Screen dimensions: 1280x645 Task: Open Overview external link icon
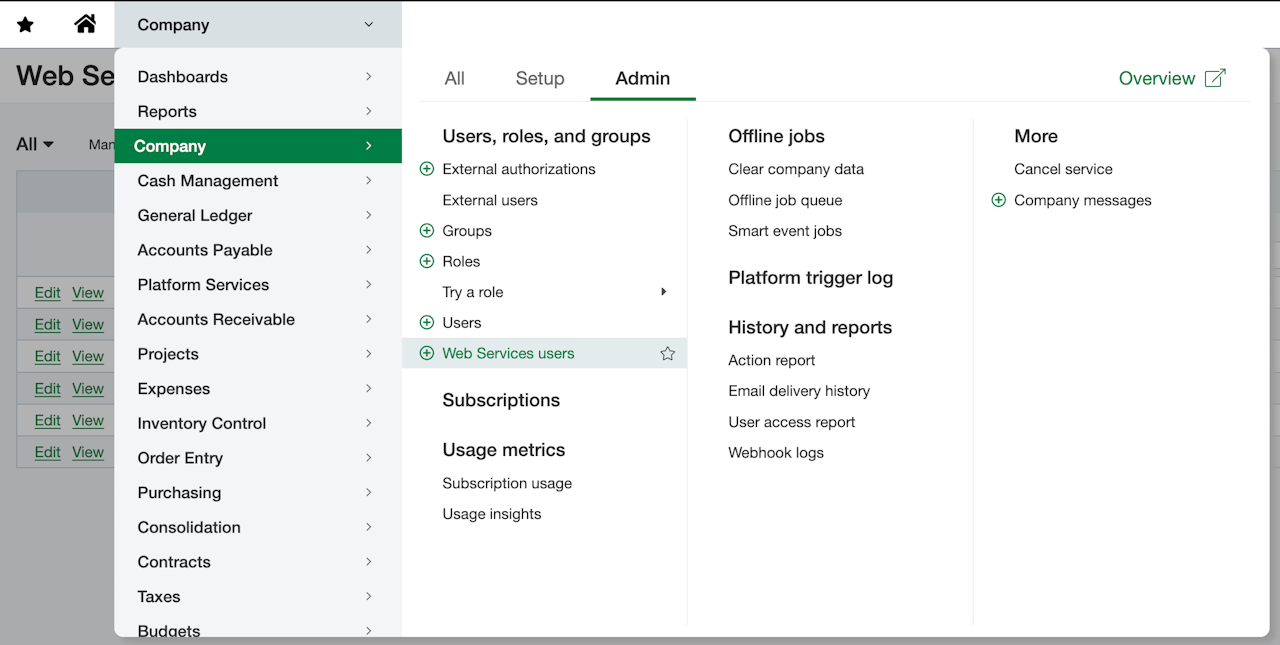[1215, 78]
